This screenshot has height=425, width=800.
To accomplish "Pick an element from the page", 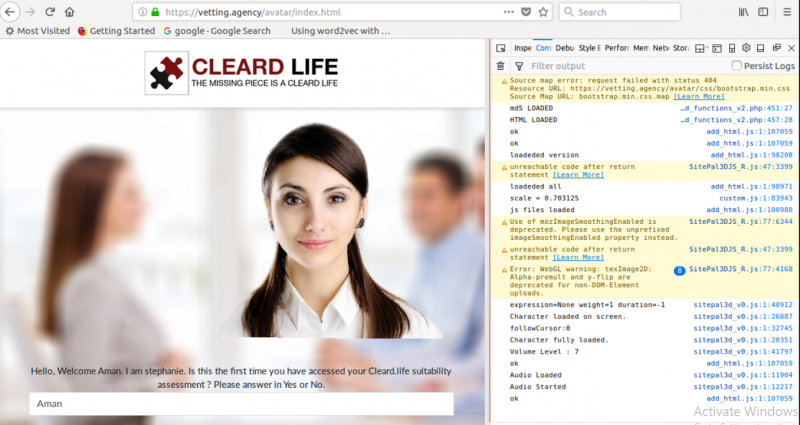I will tap(501, 48).
